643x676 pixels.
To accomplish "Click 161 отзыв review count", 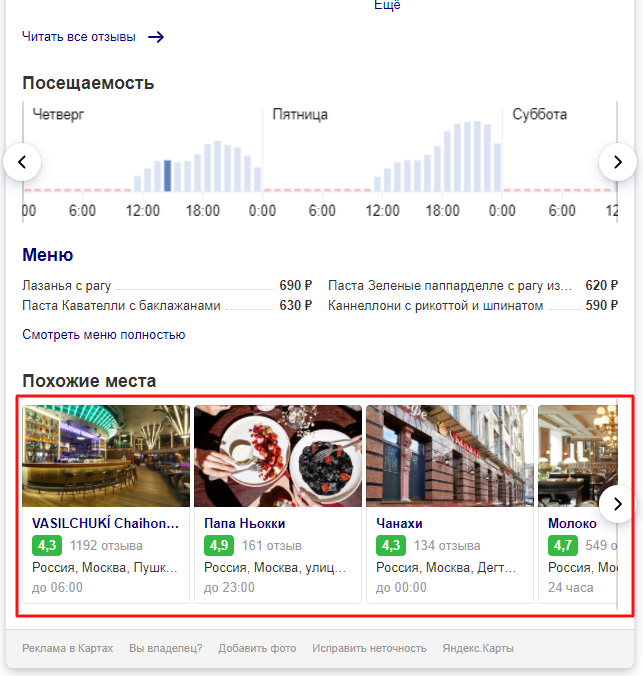I will tap(272, 546).
